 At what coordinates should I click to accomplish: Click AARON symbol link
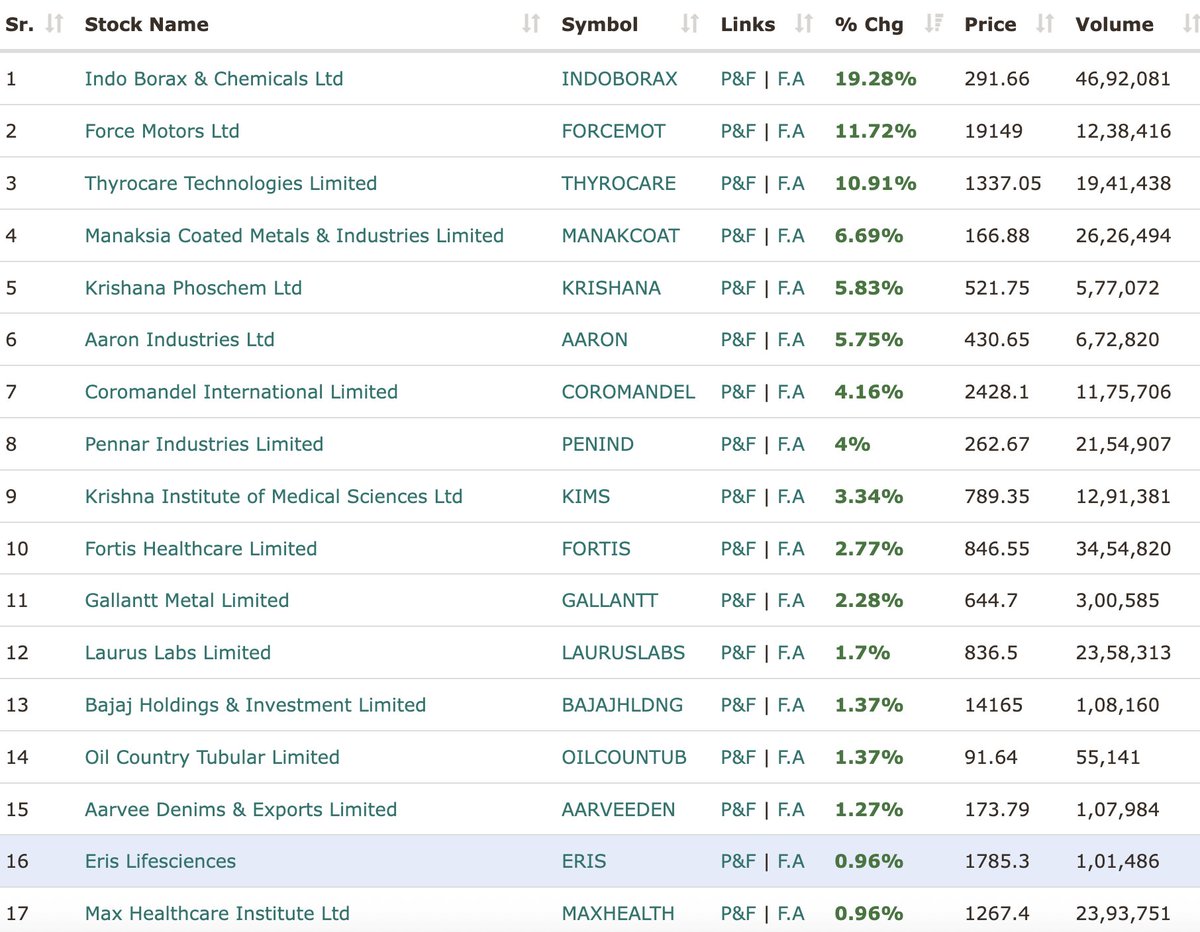[x=595, y=340]
